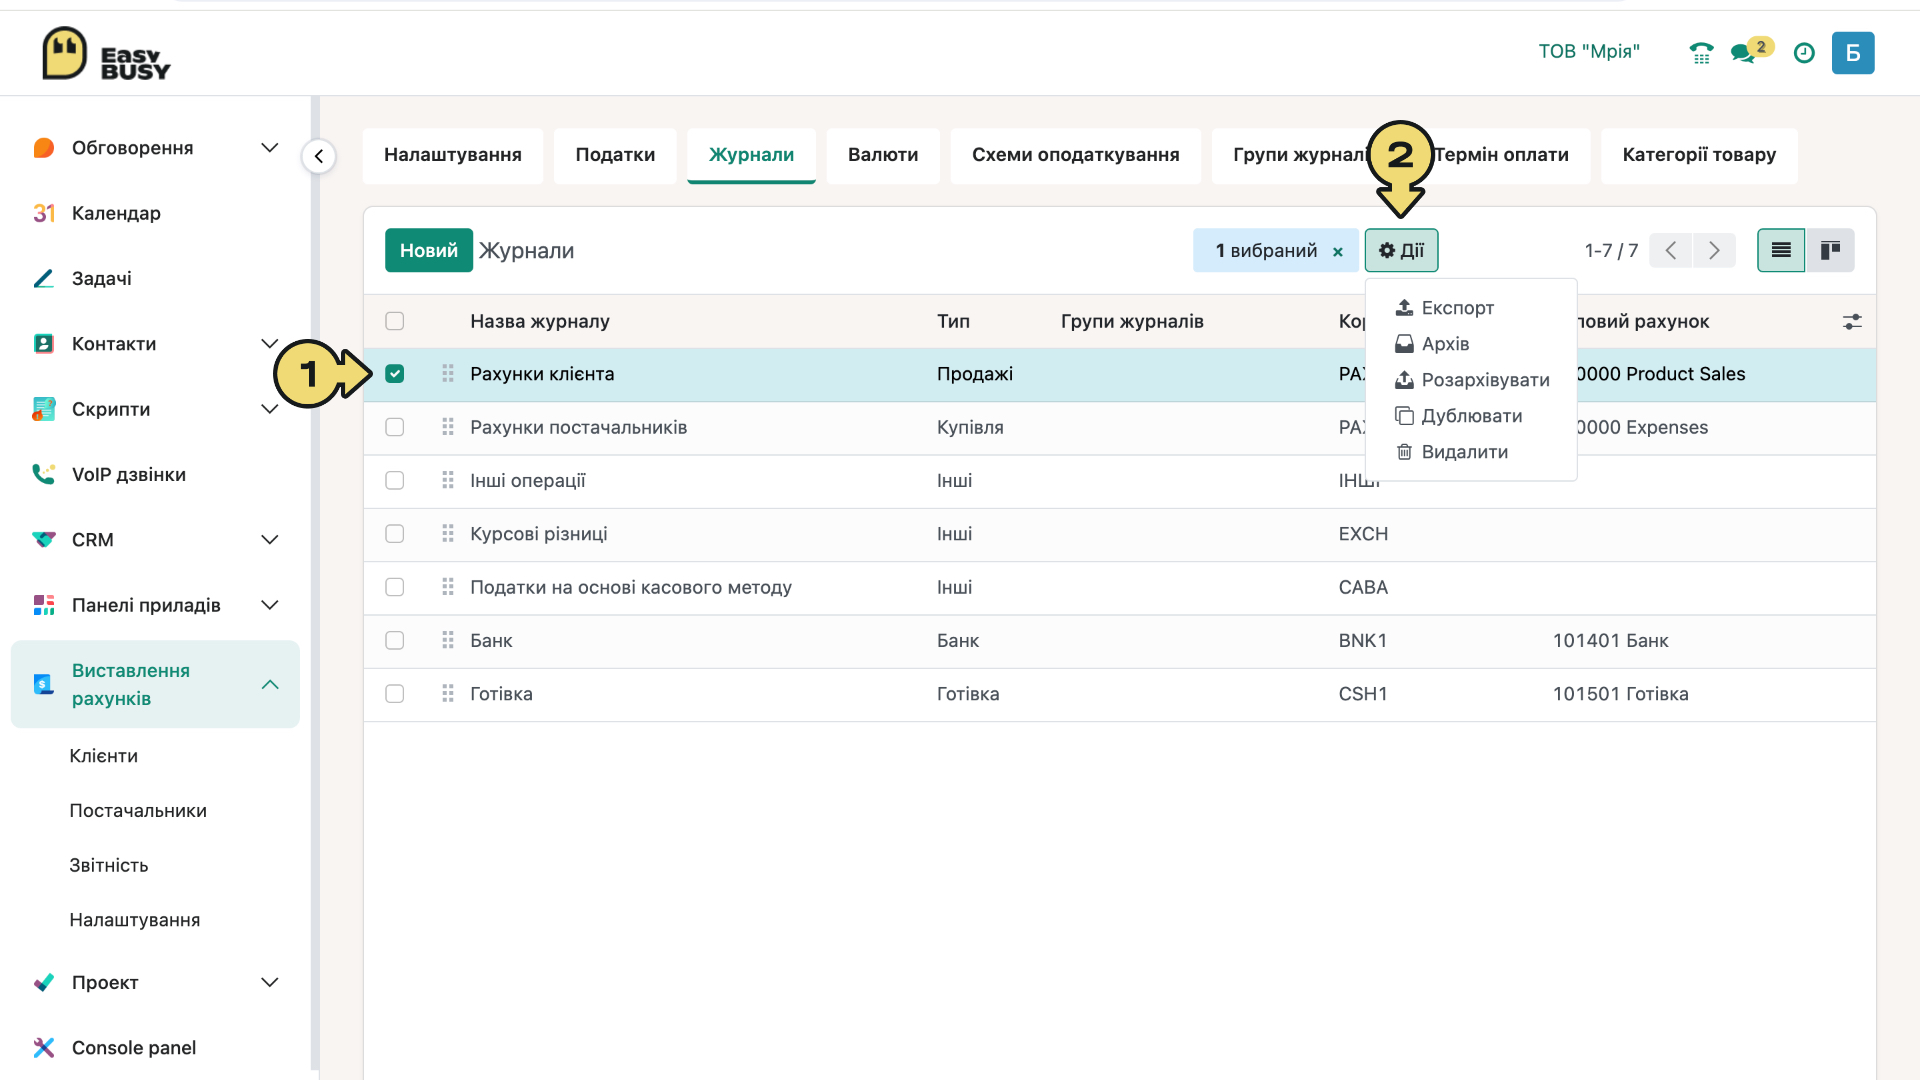Check the Рахунки постачальників checkbox
The image size is (1920, 1080).
[395, 427]
